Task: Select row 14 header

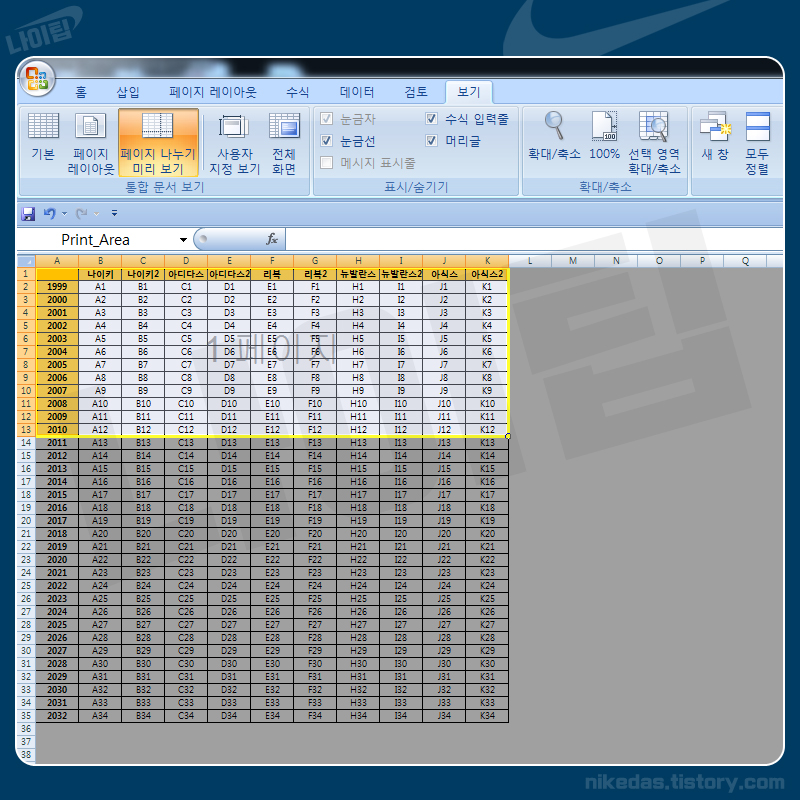Action: point(26,443)
